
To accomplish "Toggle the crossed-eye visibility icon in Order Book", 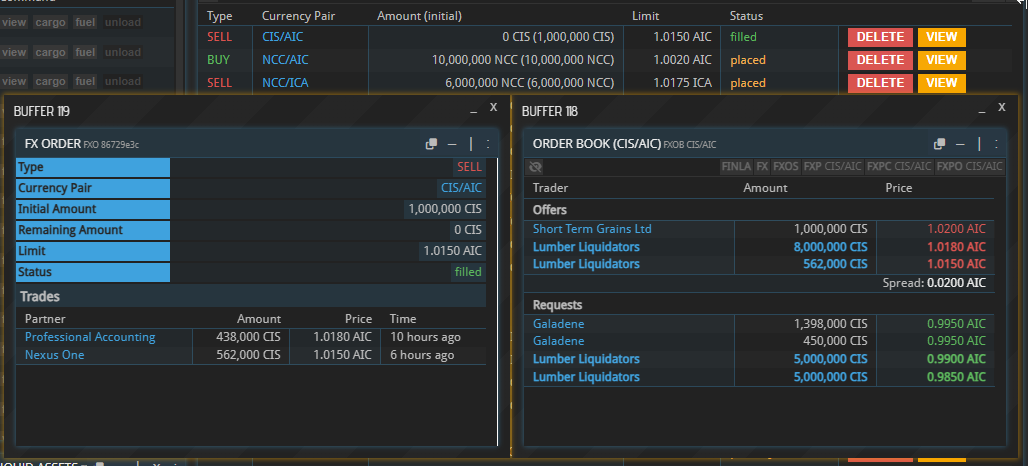I will [x=536, y=167].
